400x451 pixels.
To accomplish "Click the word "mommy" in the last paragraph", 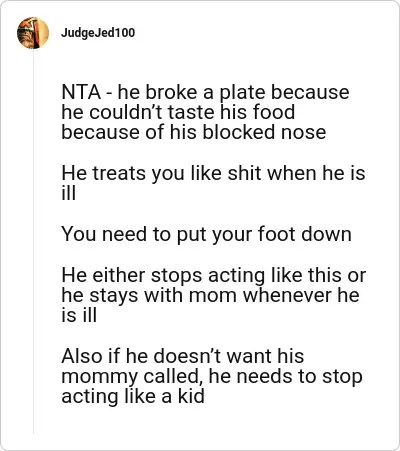I will [x=100, y=378].
